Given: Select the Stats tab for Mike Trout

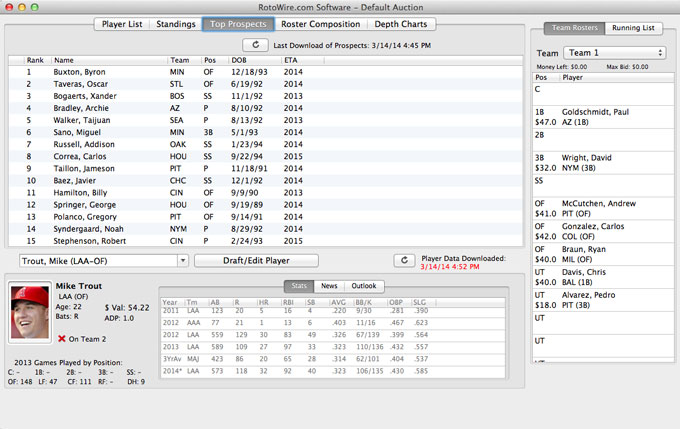Looking at the screenshot, I should pyautogui.click(x=299, y=286).
